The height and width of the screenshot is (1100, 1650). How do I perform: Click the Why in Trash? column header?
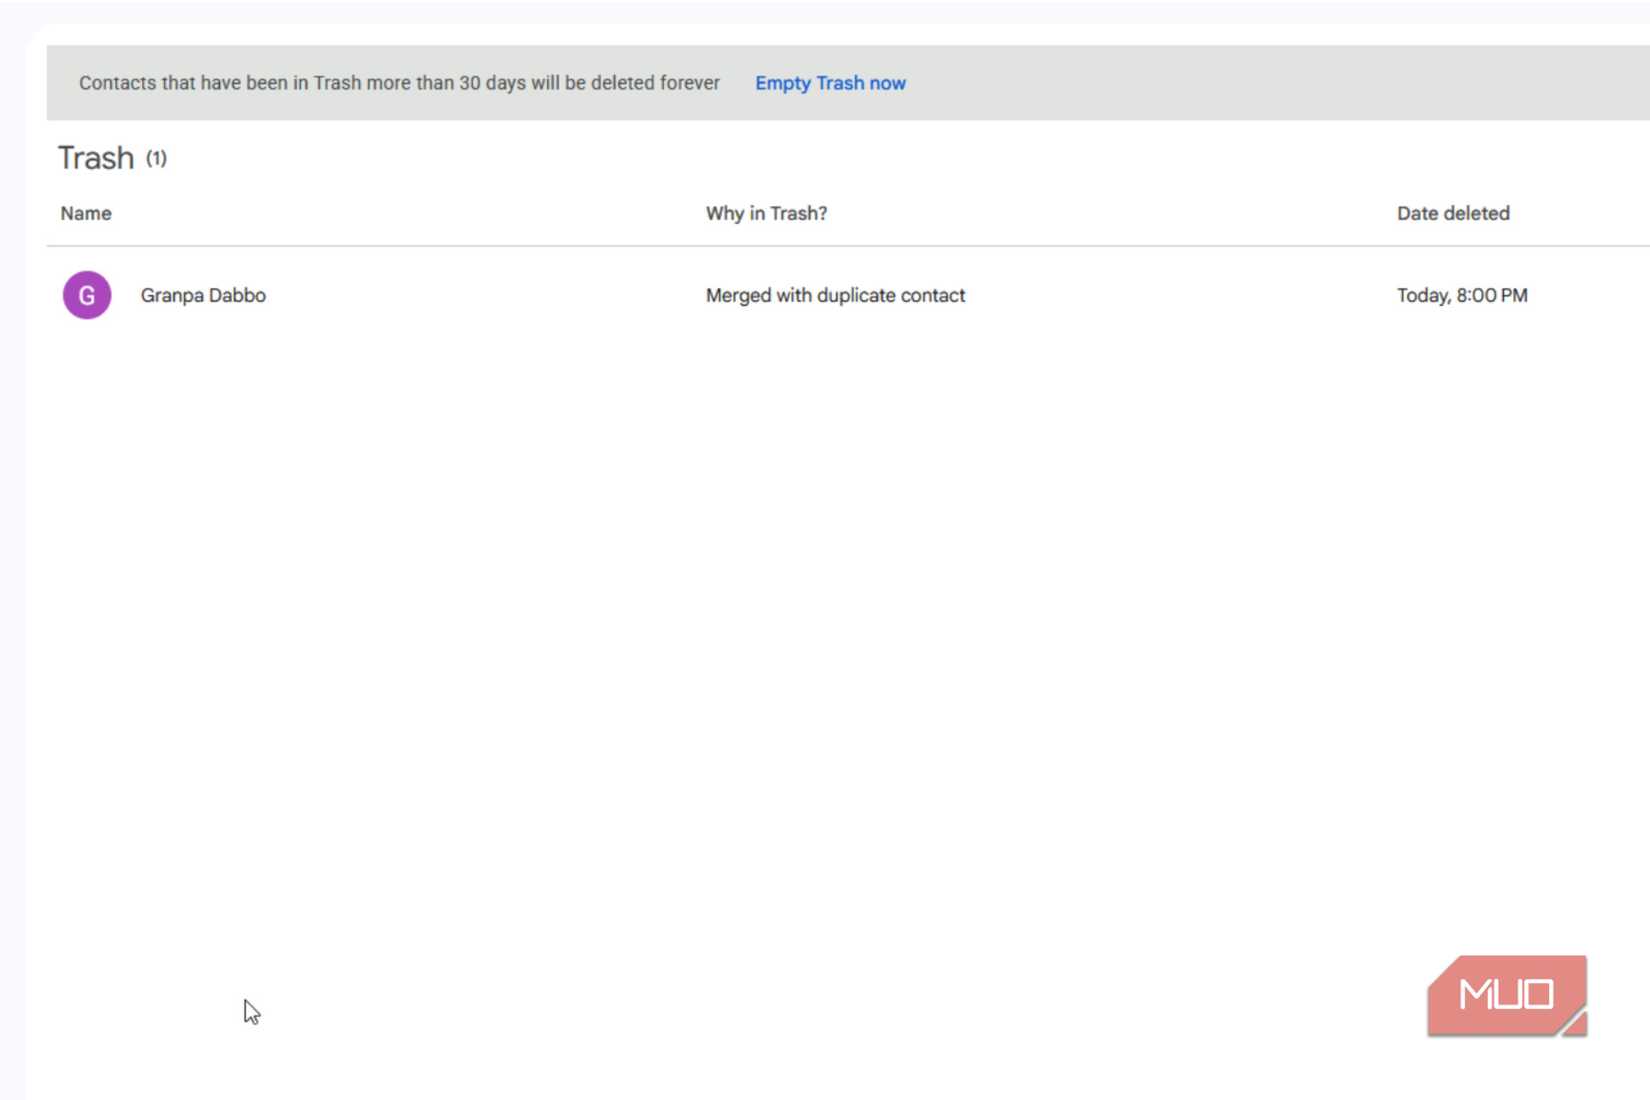[x=766, y=213]
